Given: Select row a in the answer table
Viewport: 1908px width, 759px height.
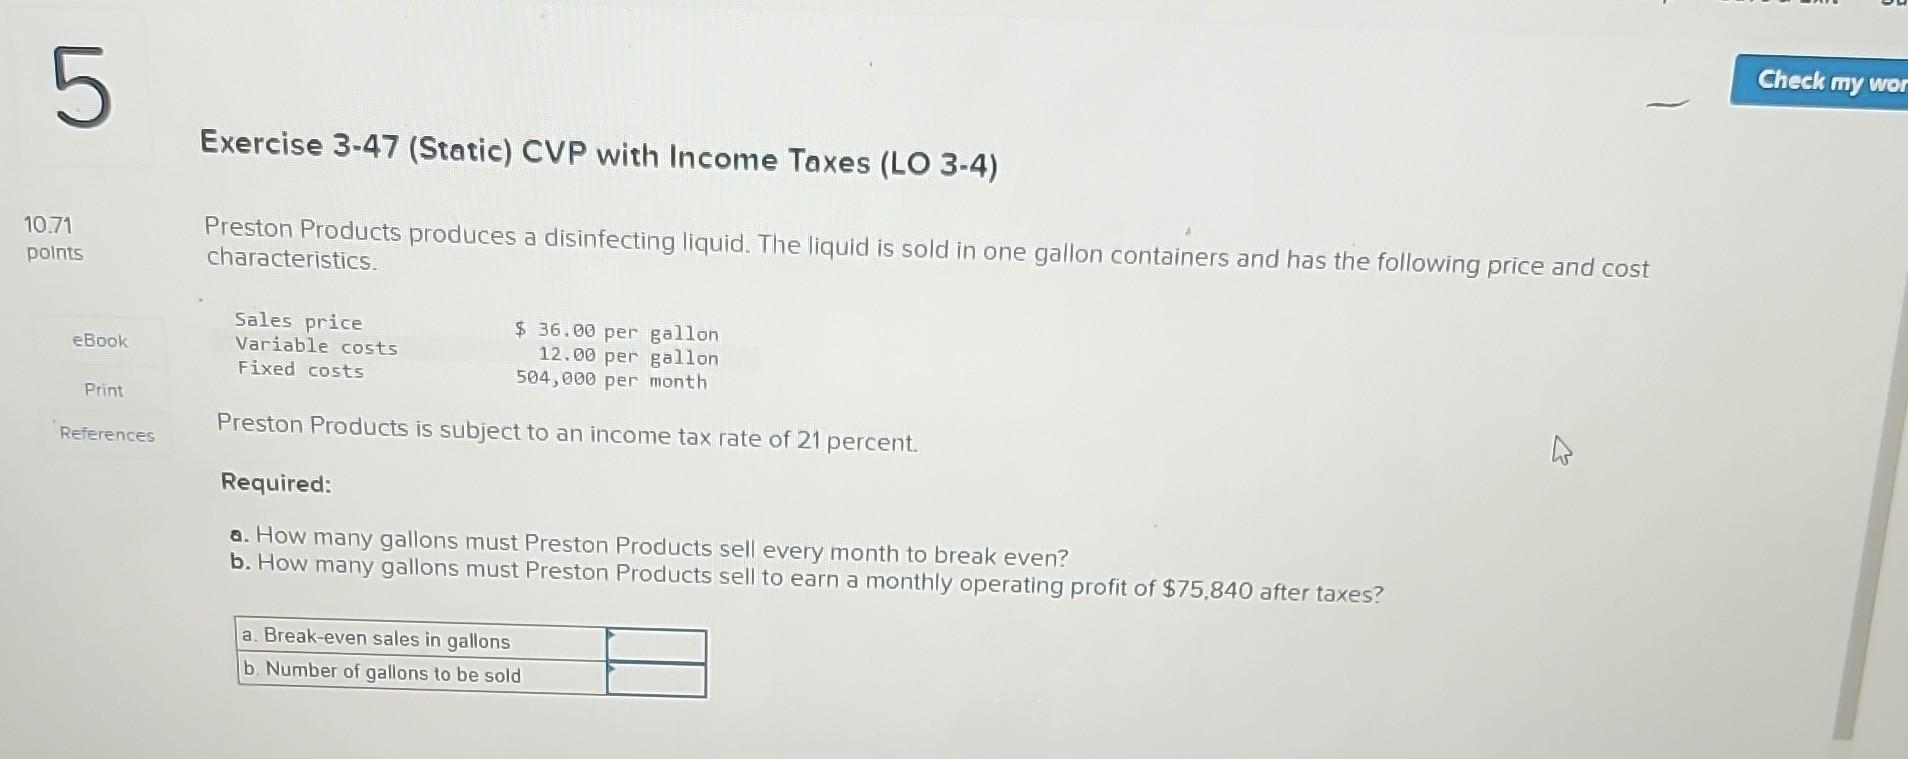Looking at the screenshot, I should point(375,638).
